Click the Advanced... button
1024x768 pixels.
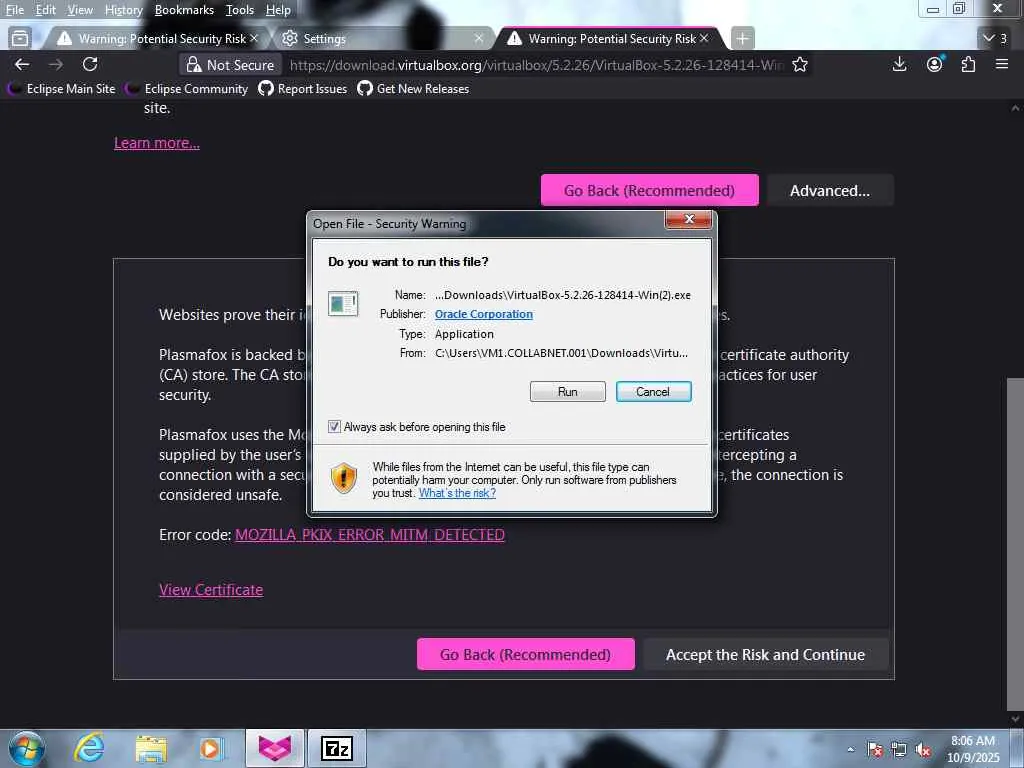pos(829,190)
